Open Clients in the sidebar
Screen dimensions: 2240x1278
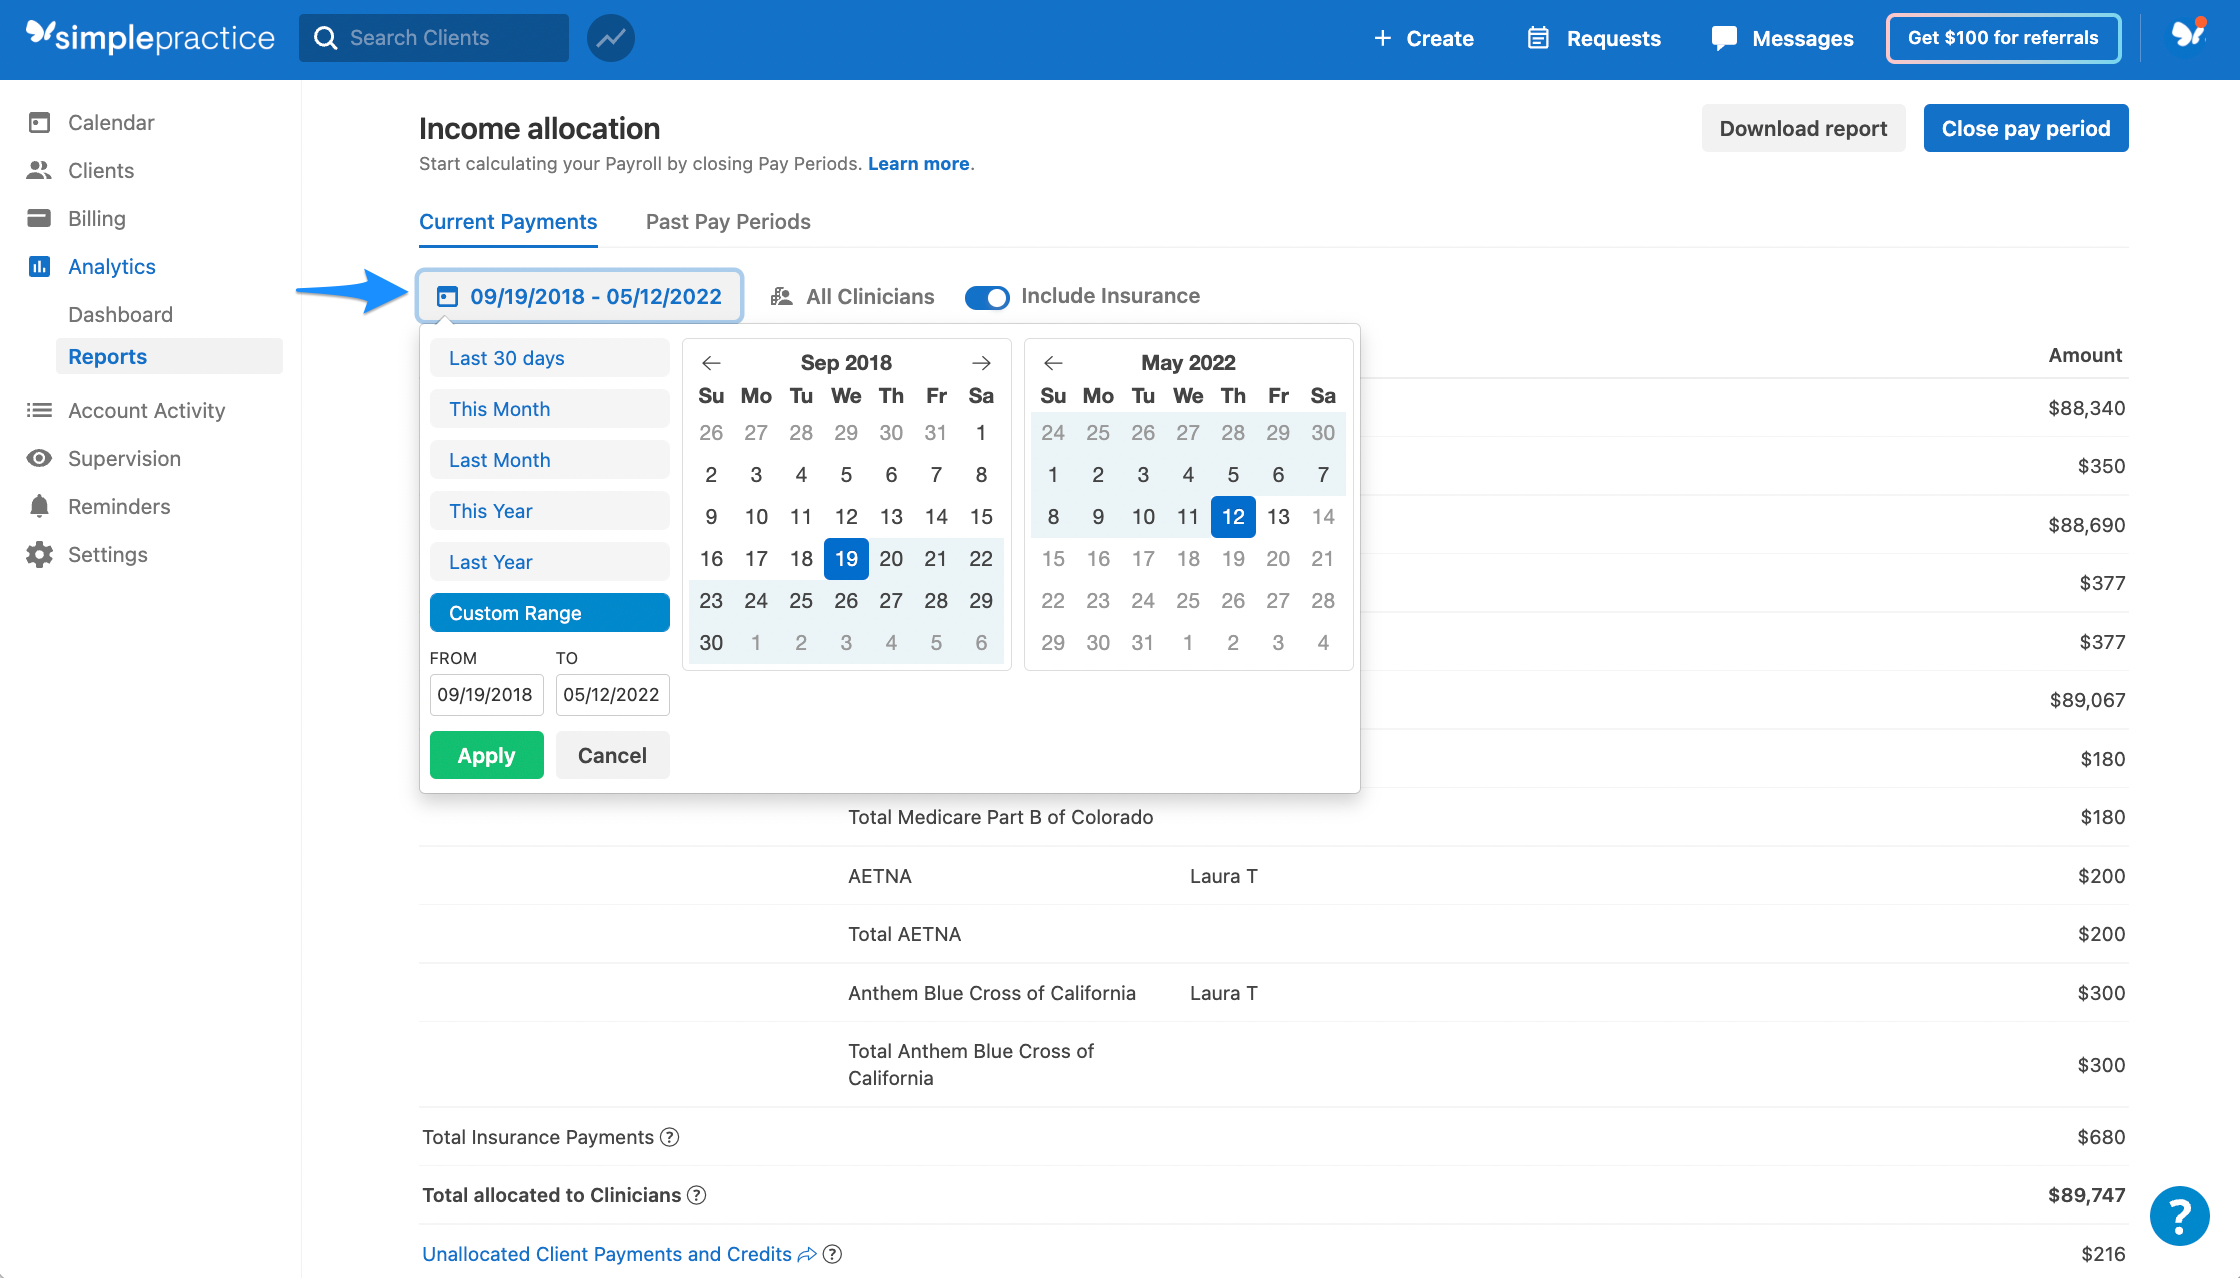pos(101,171)
